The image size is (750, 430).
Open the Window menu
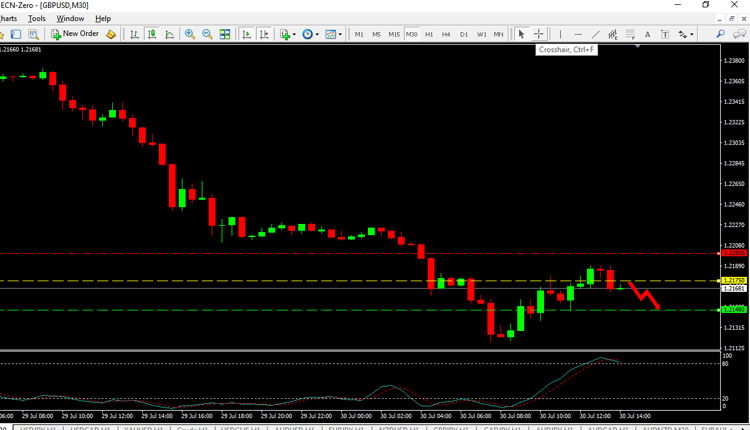(70, 19)
